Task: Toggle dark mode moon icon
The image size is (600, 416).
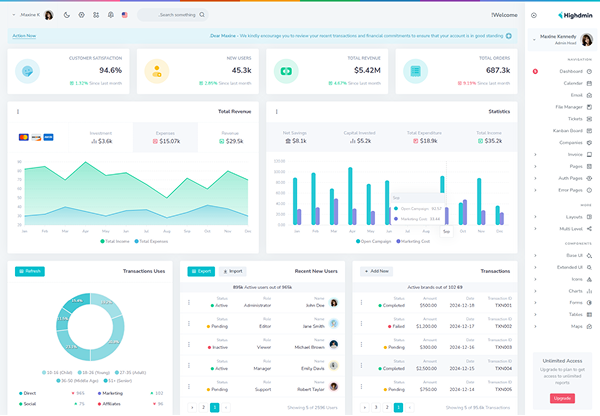Action: pos(67,15)
